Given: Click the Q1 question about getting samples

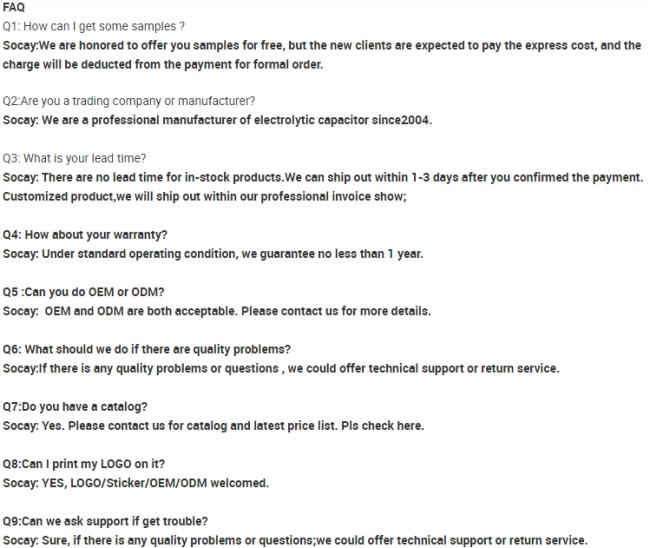Looking at the screenshot, I should pyautogui.click(x=93, y=25).
